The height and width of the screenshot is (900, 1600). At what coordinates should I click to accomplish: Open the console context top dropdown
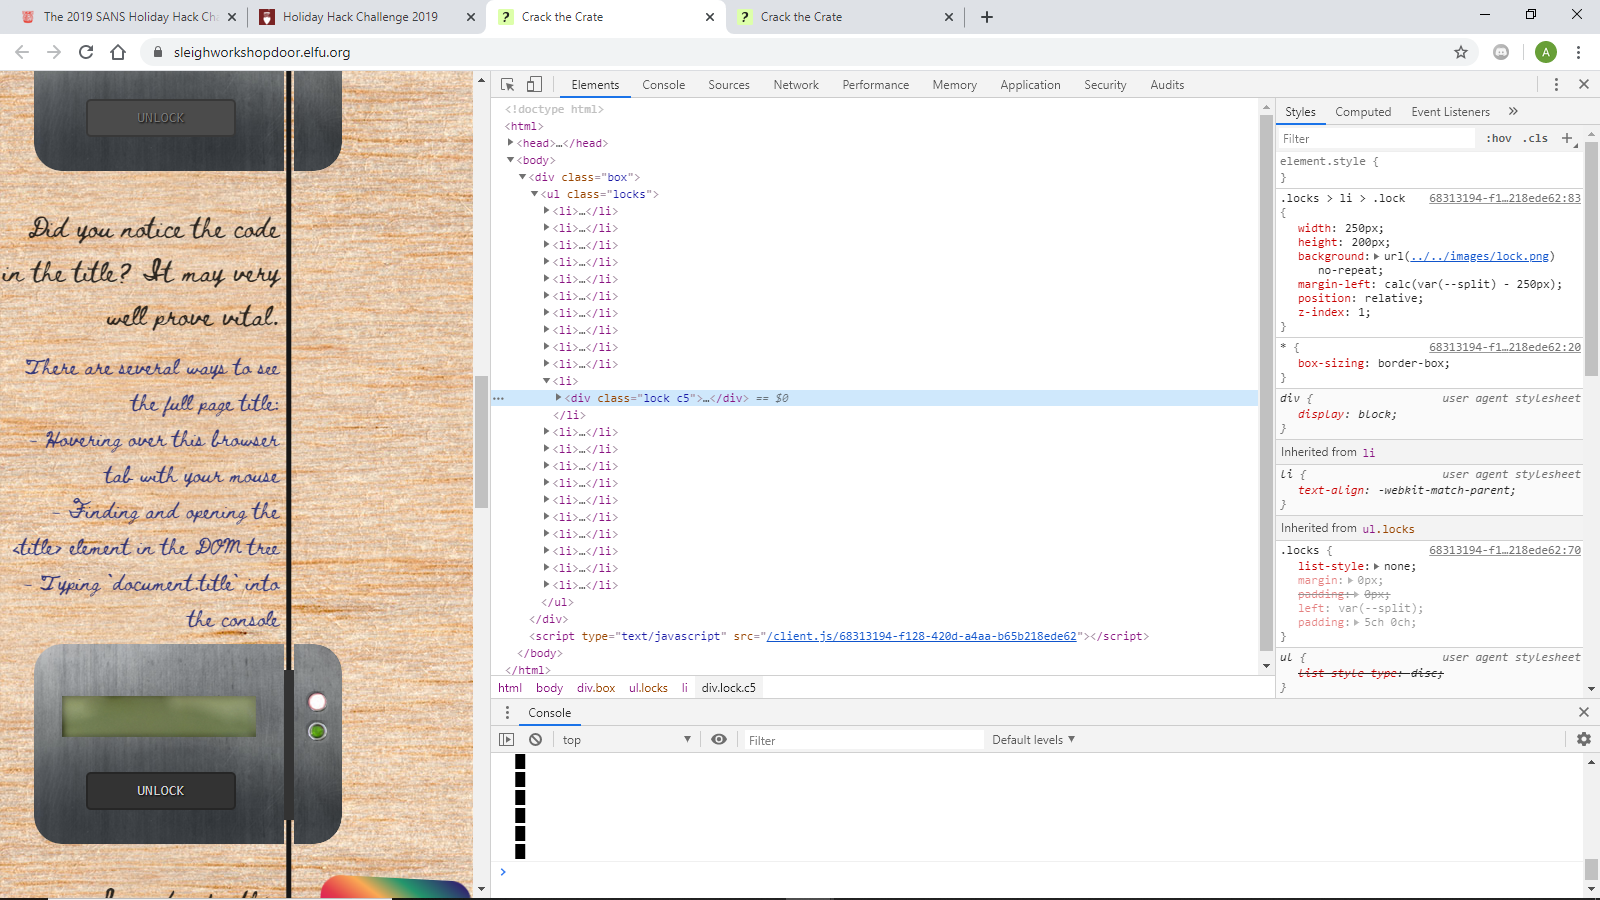pos(626,740)
